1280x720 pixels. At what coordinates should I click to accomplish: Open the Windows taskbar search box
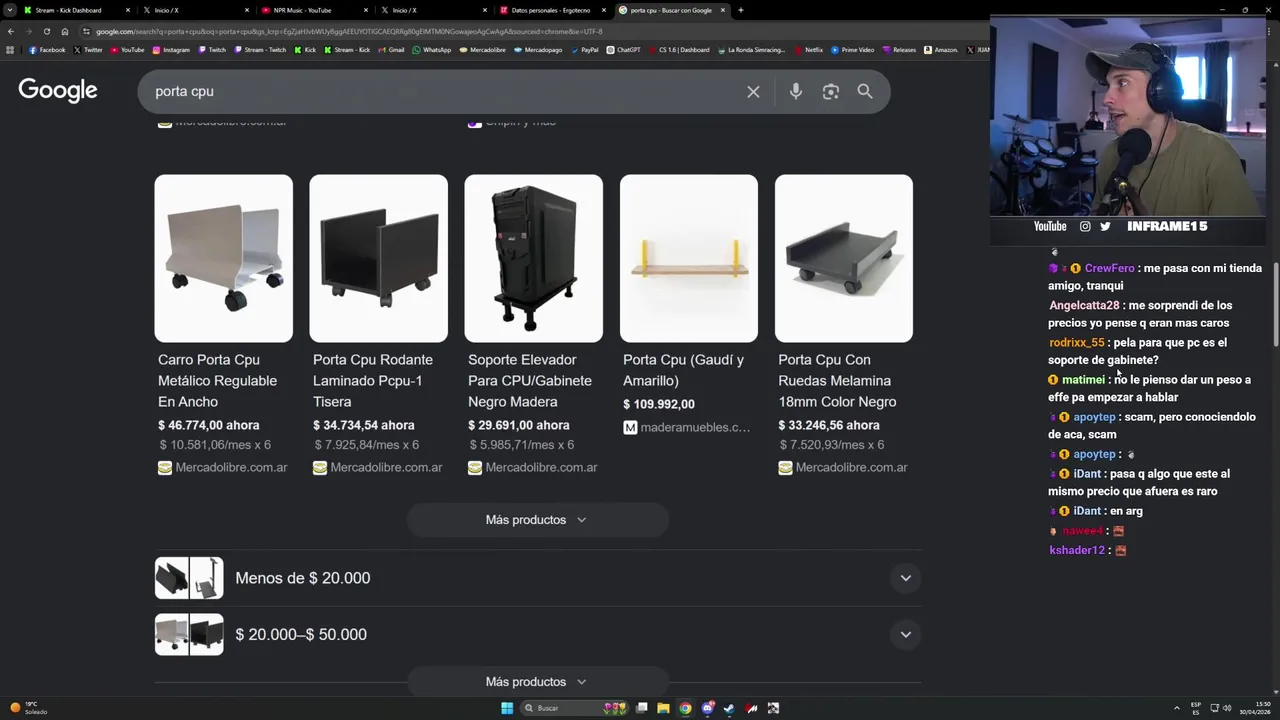pyautogui.click(x=575, y=708)
